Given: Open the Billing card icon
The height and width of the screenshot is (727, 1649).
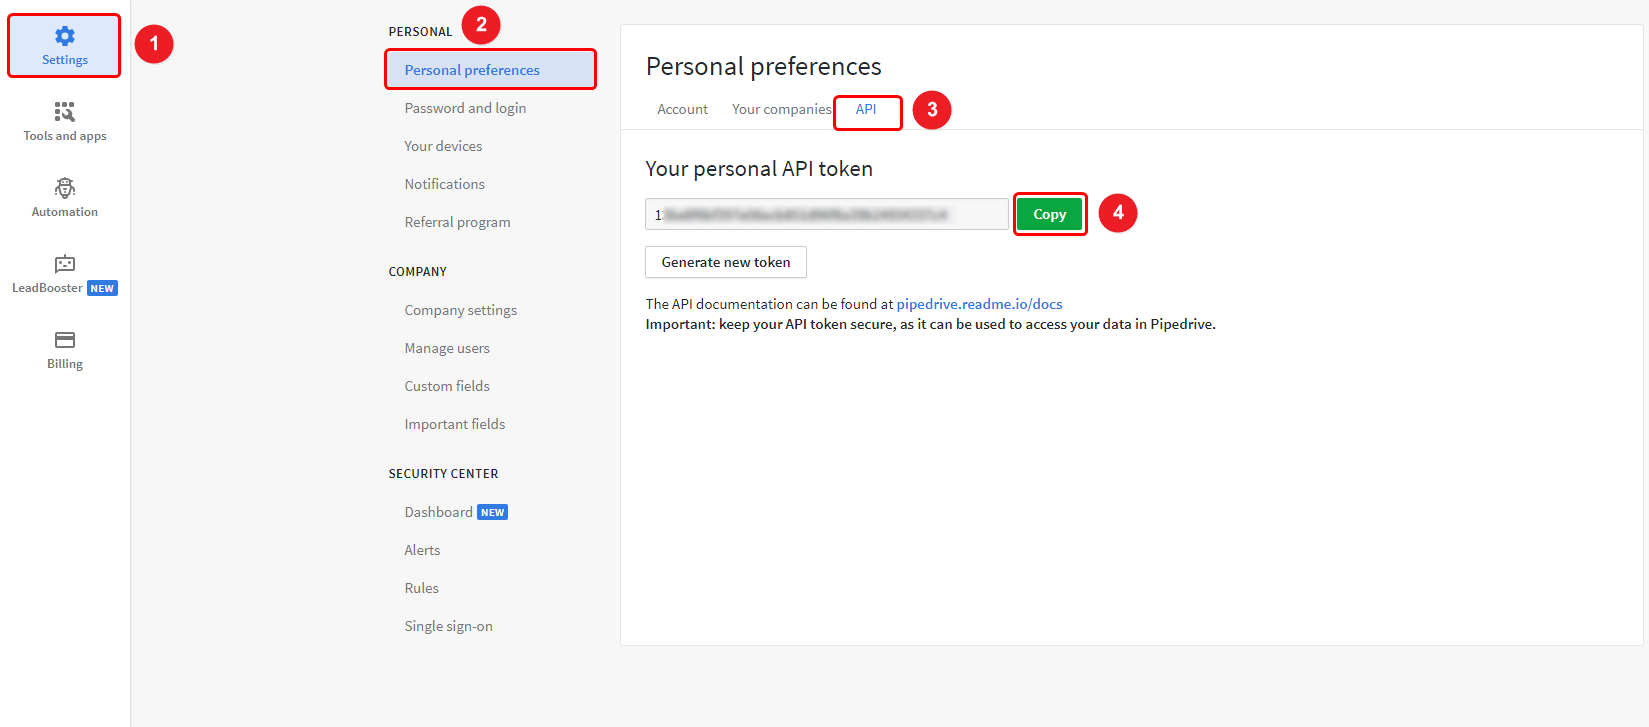Looking at the screenshot, I should point(65,340).
